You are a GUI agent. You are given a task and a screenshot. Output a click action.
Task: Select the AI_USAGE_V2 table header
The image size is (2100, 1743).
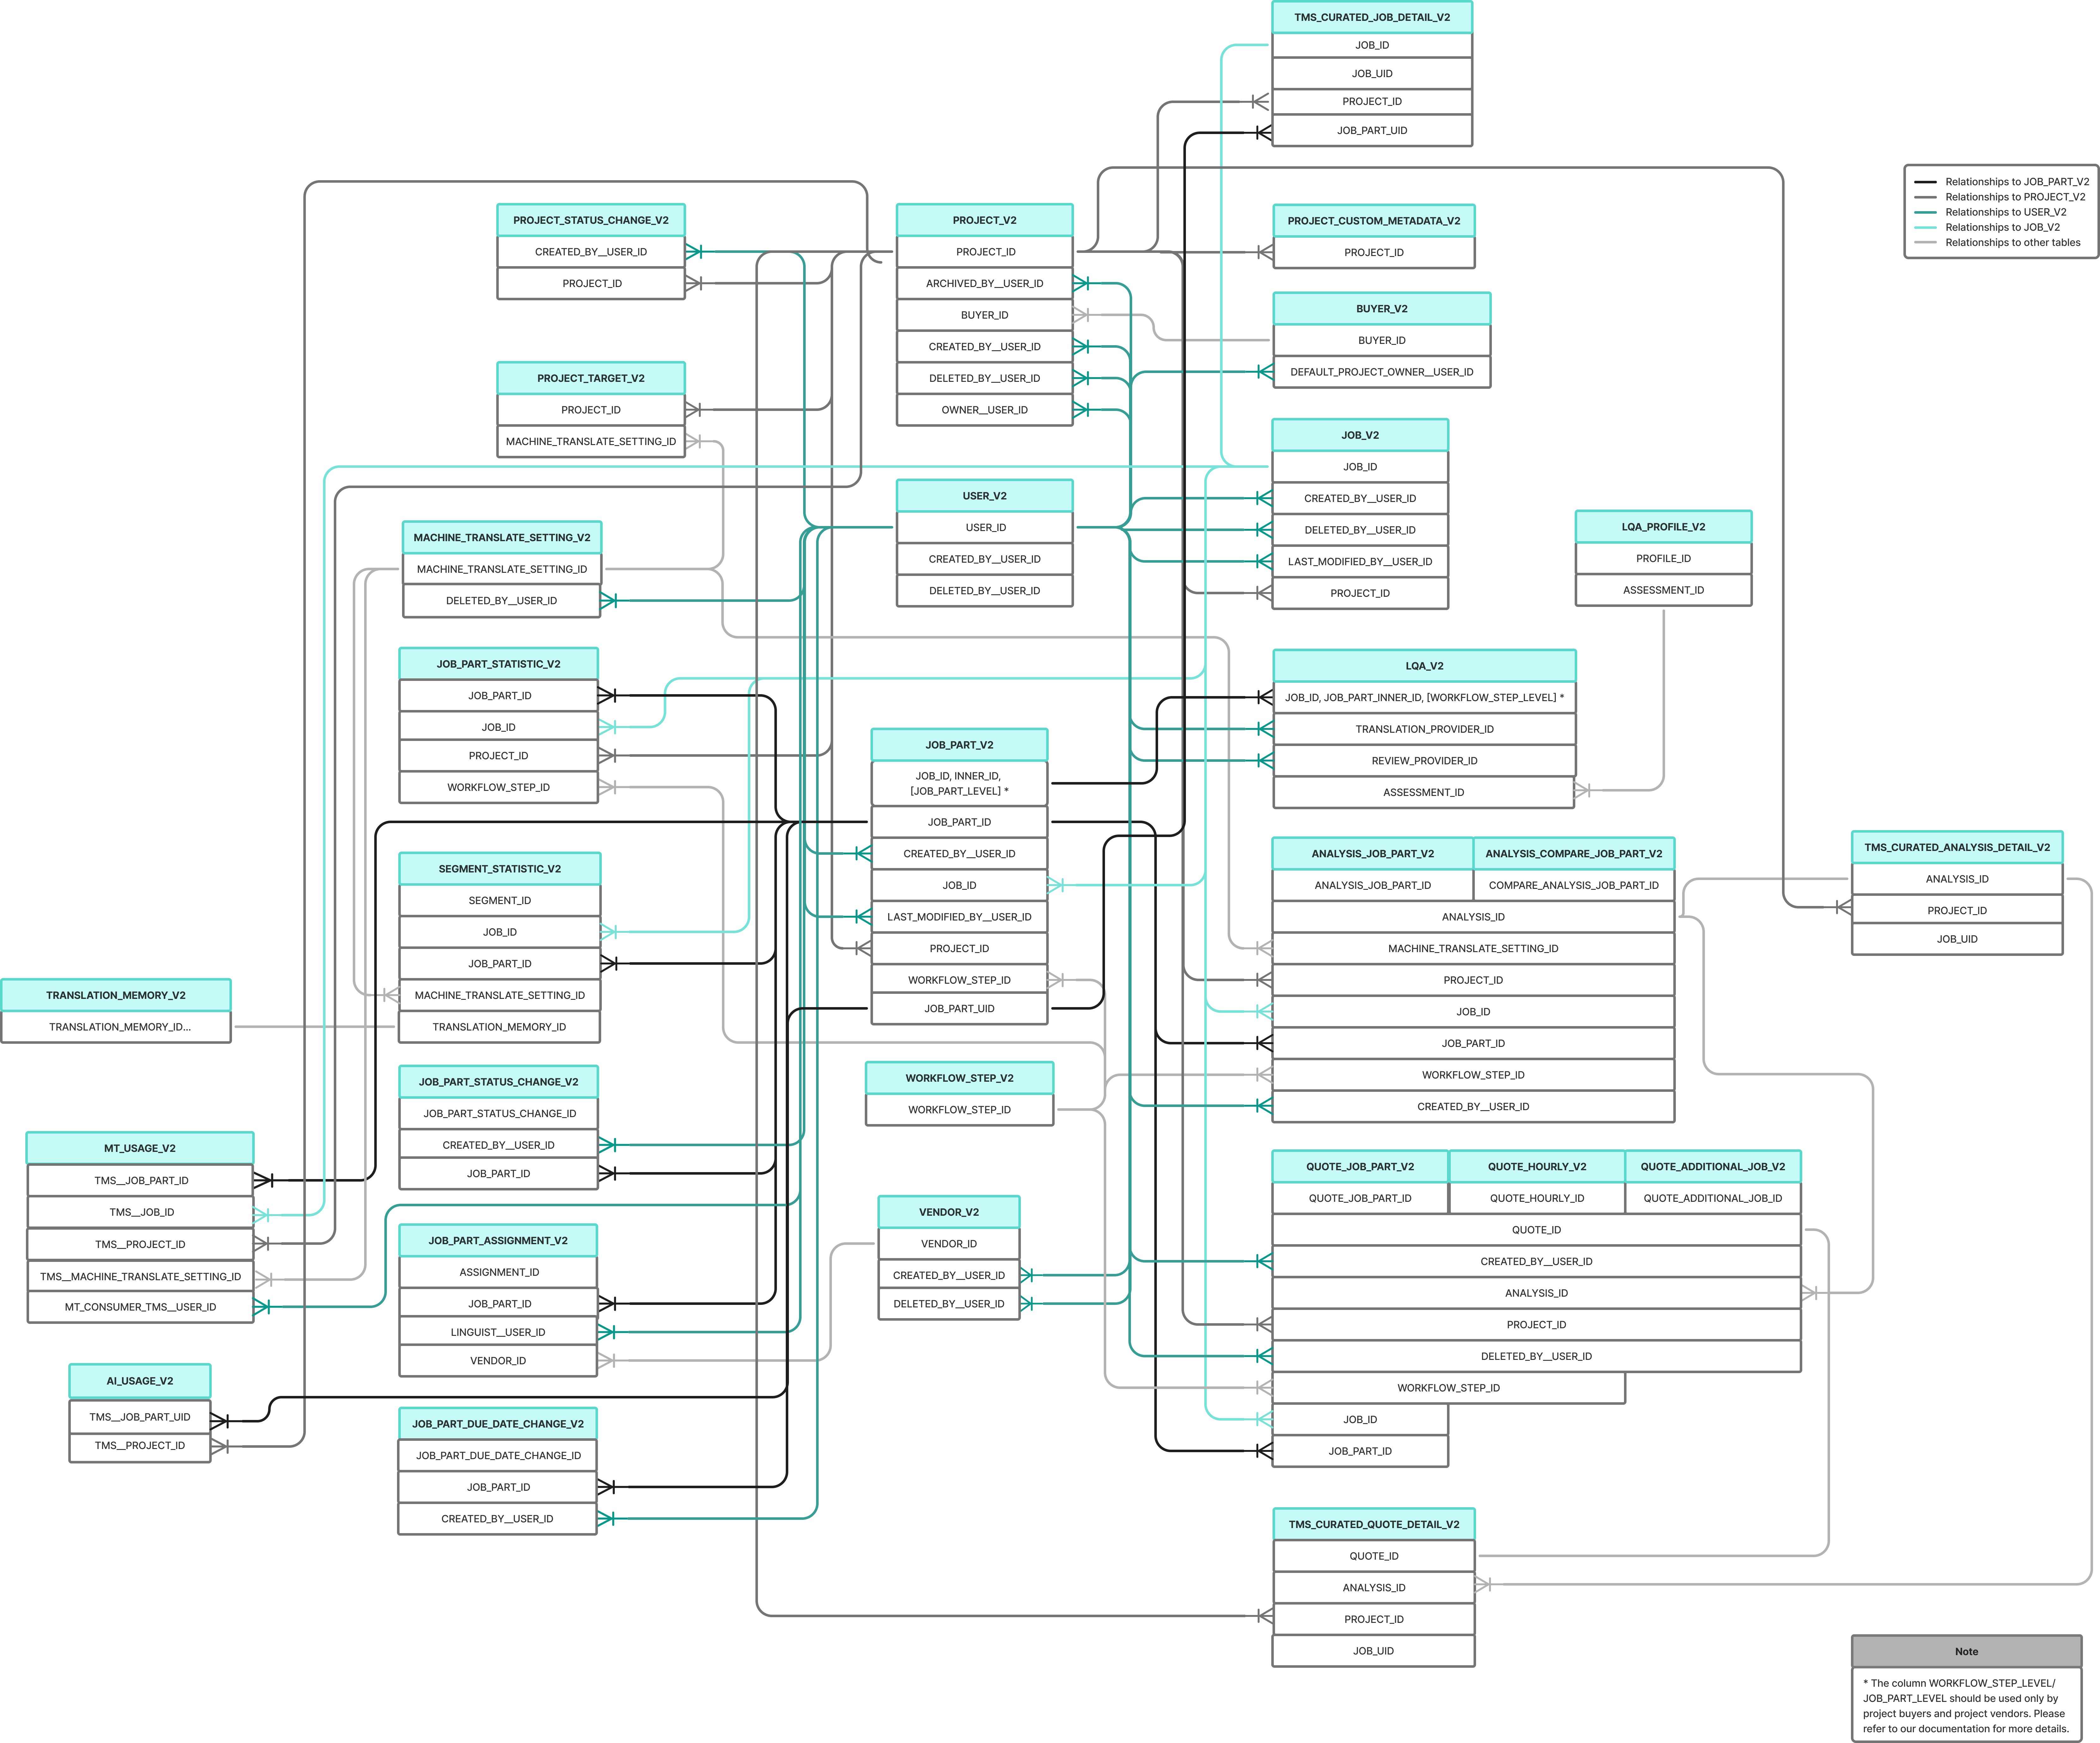[140, 1381]
